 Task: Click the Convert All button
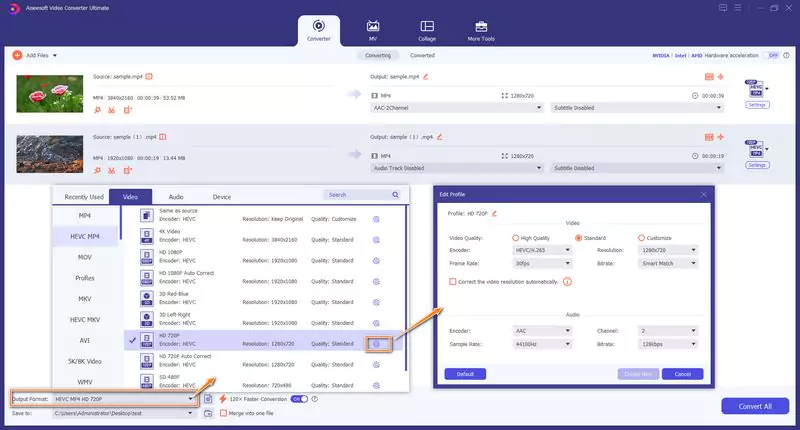(755, 406)
